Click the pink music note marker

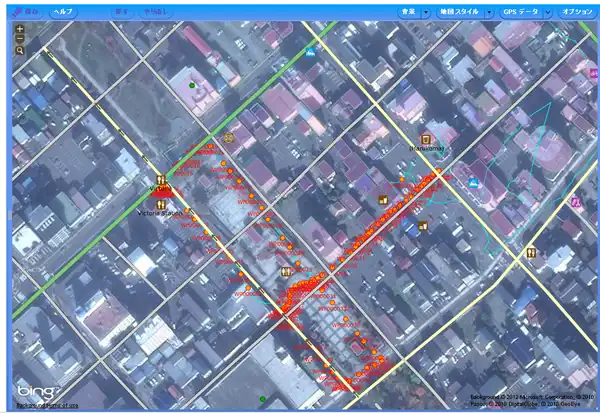coord(576,202)
